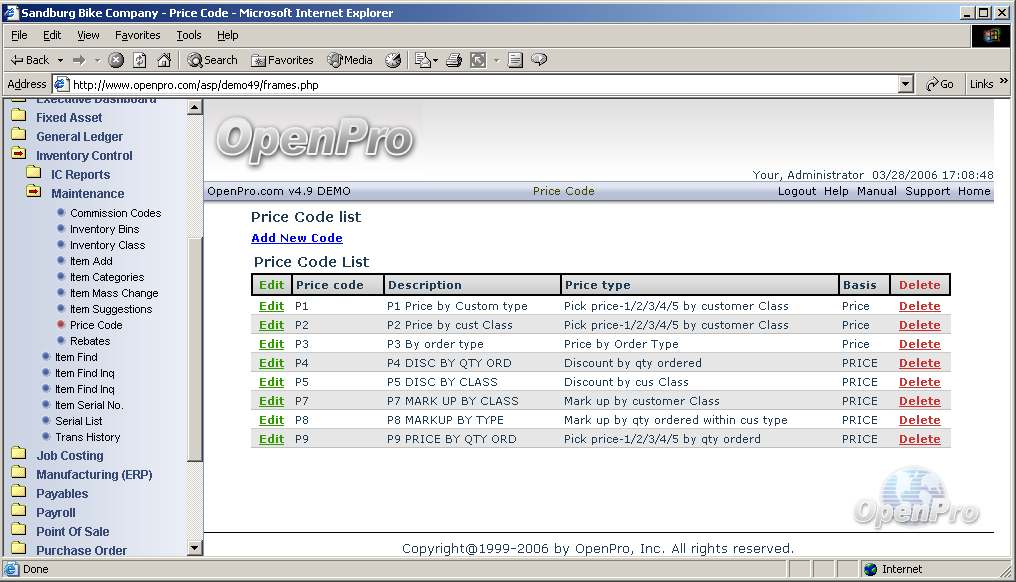Click Edit for price code P4
This screenshot has height=582, width=1016.
tap(271, 363)
